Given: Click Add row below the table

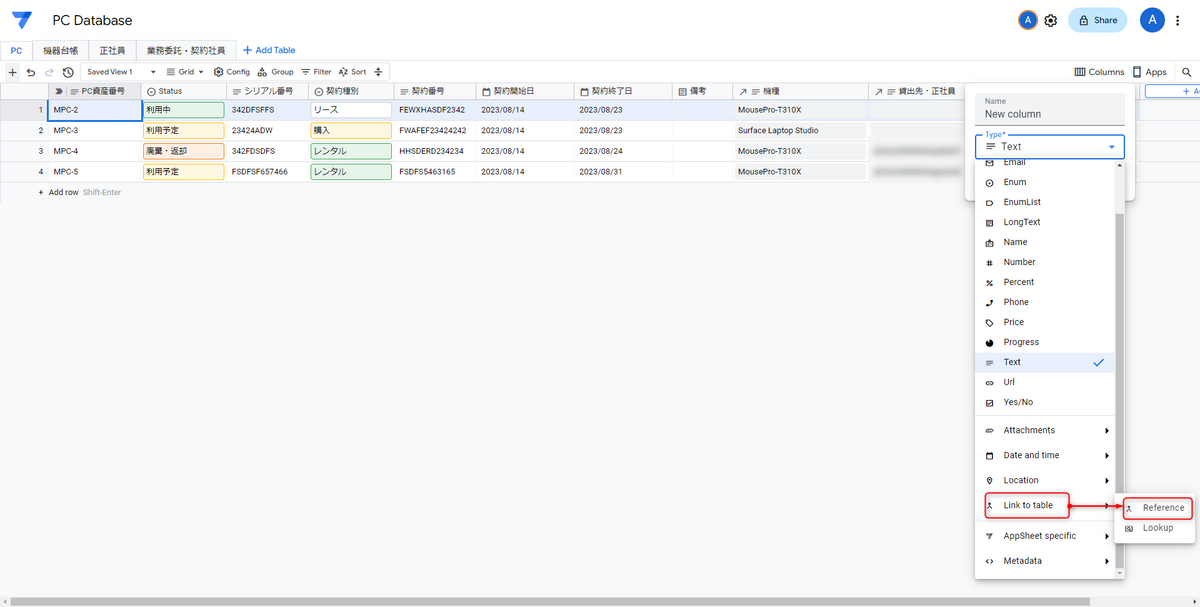Looking at the screenshot, I should [63, 192].
